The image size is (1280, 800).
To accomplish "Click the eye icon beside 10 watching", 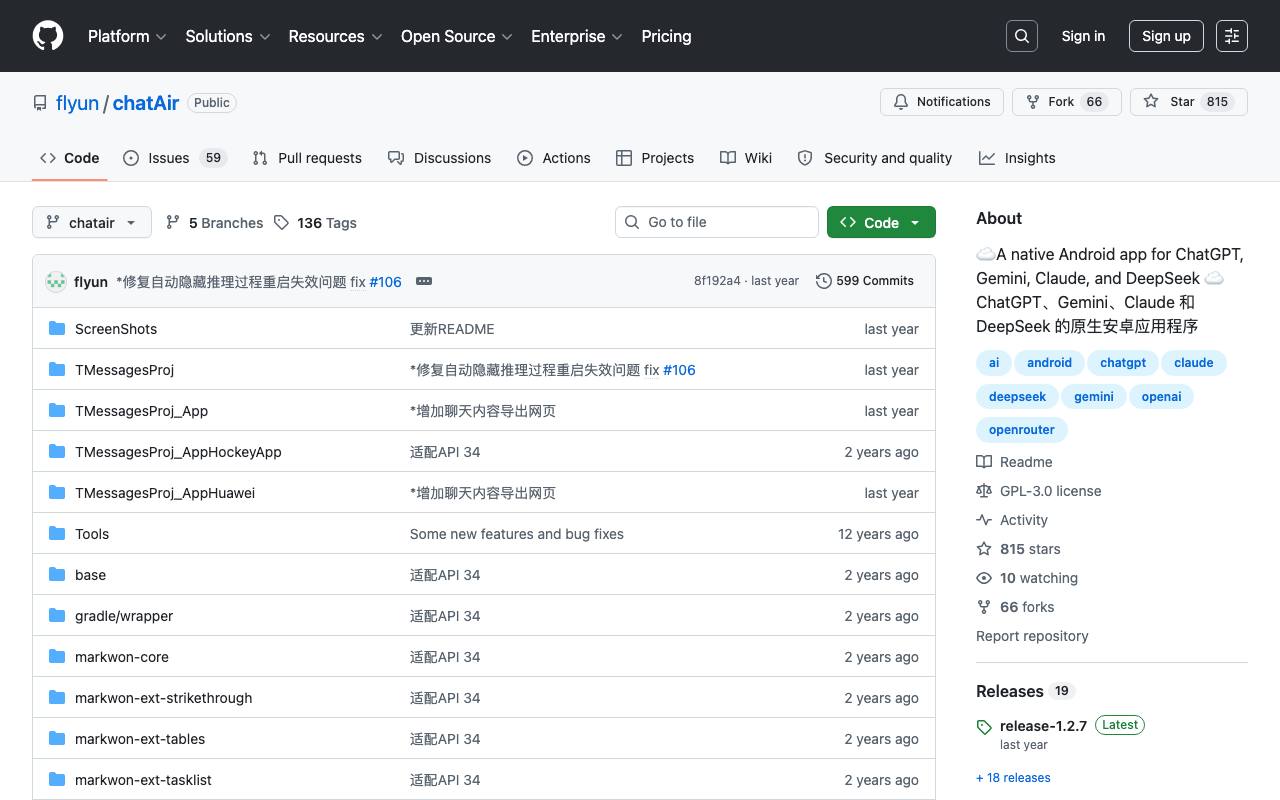I will 984,578.
